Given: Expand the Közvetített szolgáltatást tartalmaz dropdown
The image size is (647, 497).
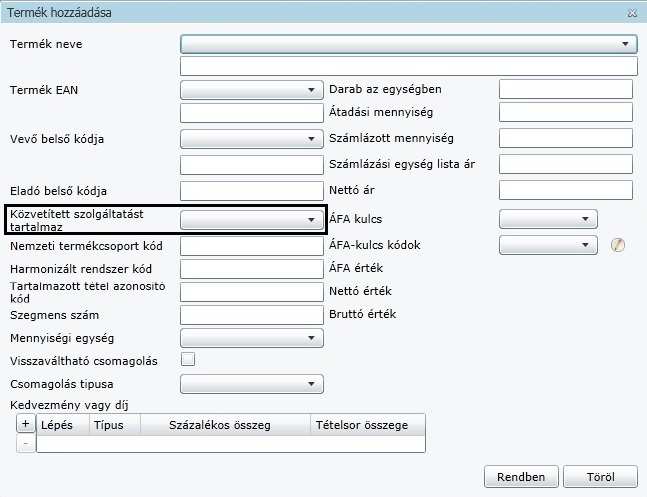Looking at the screenshot, I should point(252,220).
